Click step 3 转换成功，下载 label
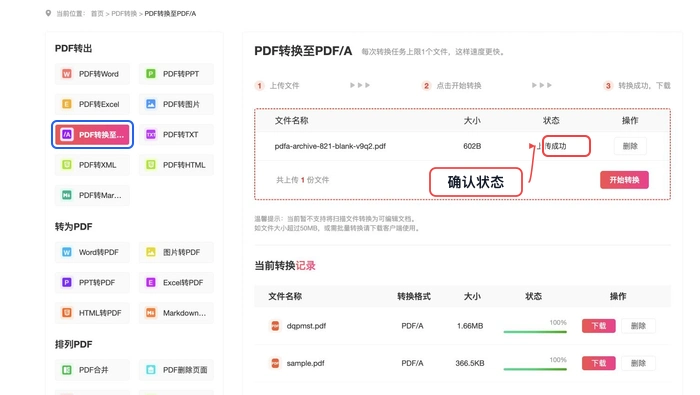 point(644,86)
